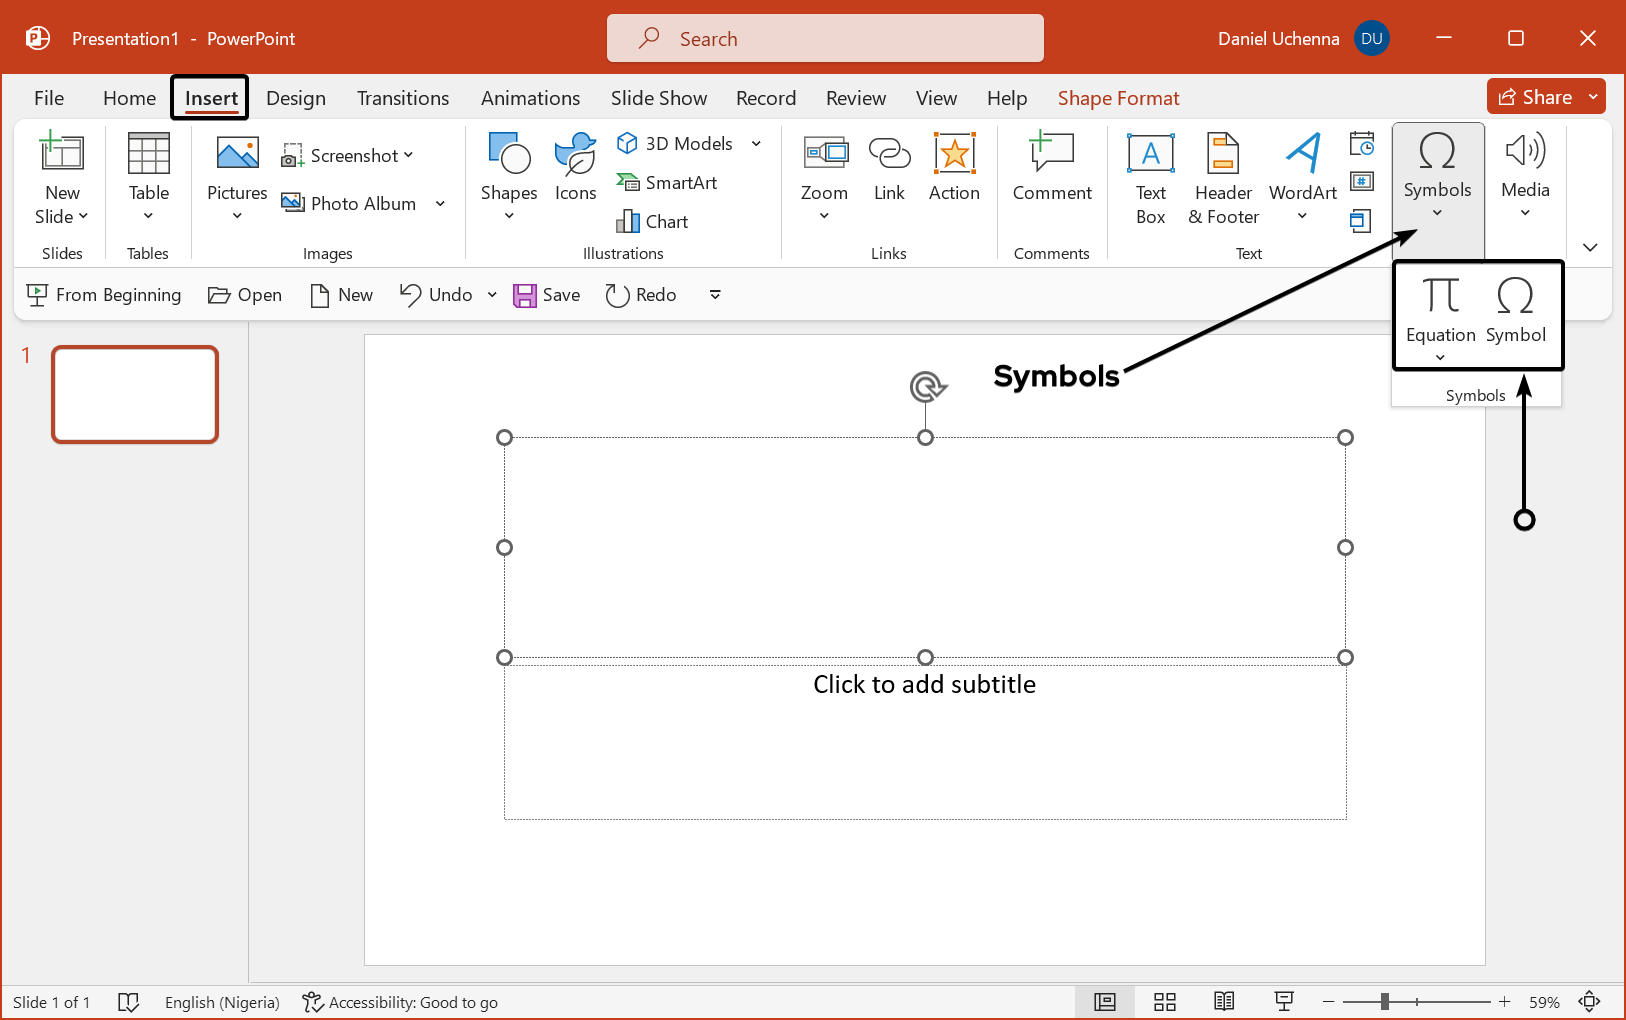
Task: Open the Design tab
Action: [296, 98]
